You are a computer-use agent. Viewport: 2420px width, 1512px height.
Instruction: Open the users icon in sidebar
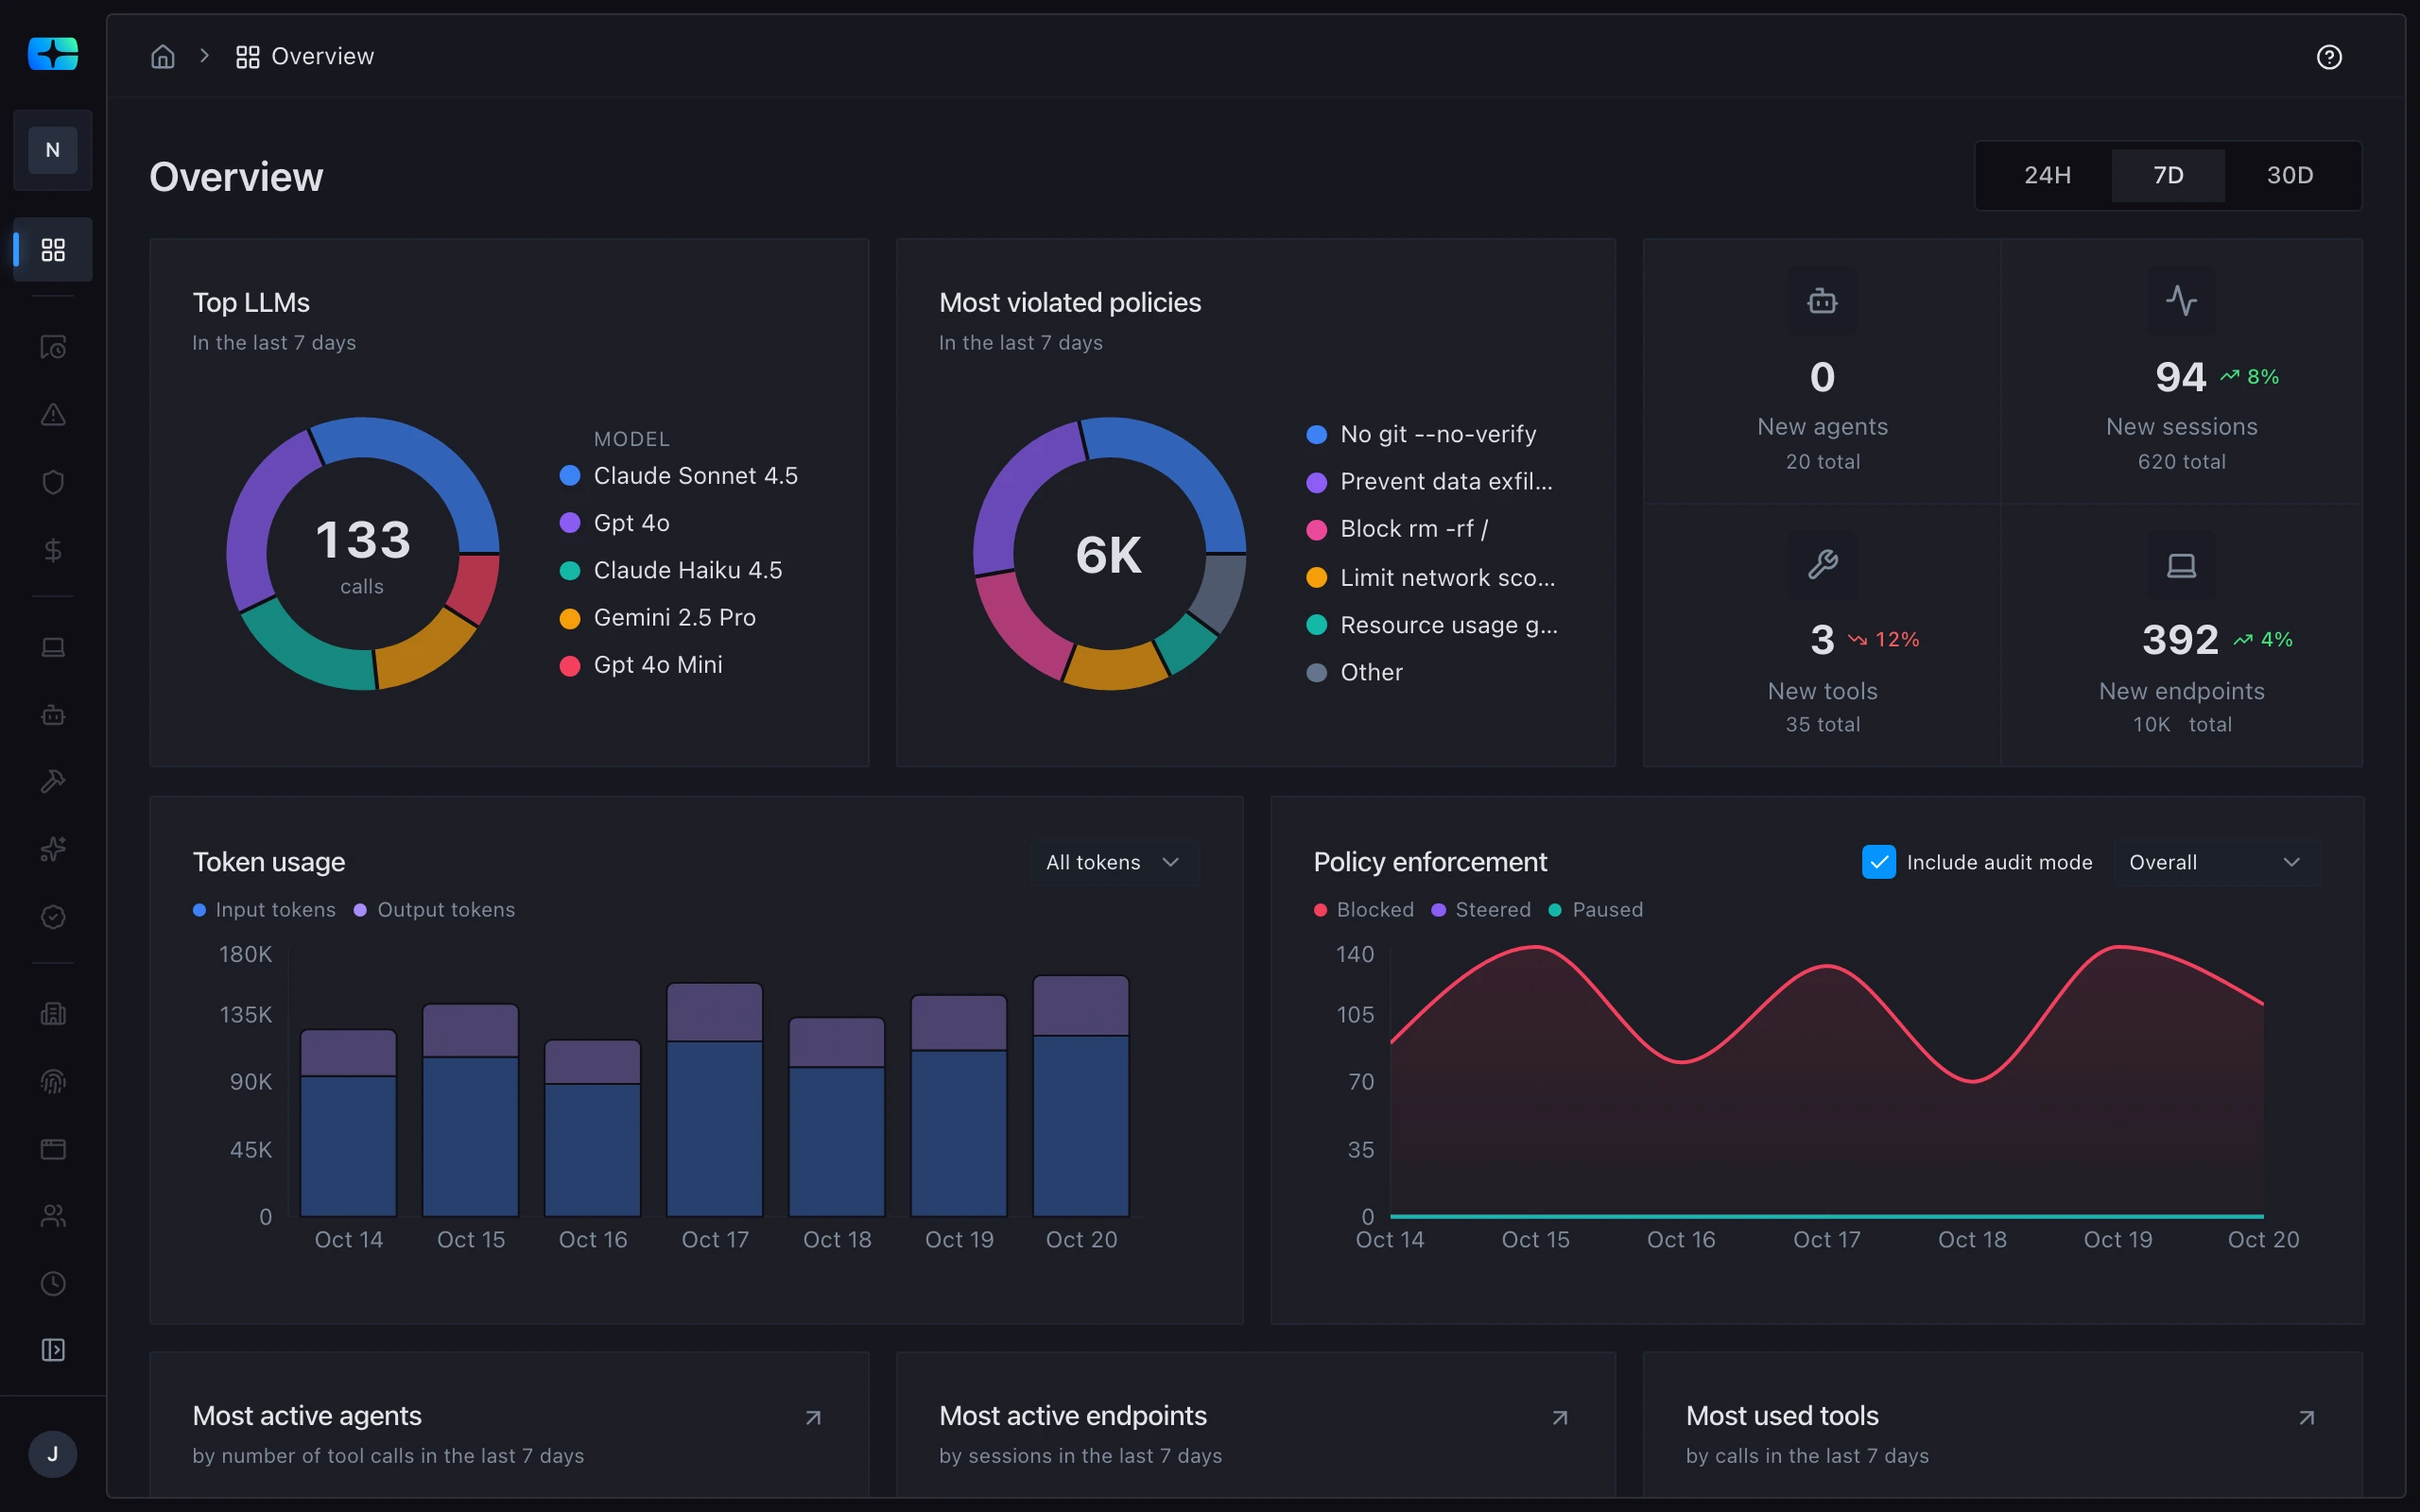click(x=53, y=1216)
